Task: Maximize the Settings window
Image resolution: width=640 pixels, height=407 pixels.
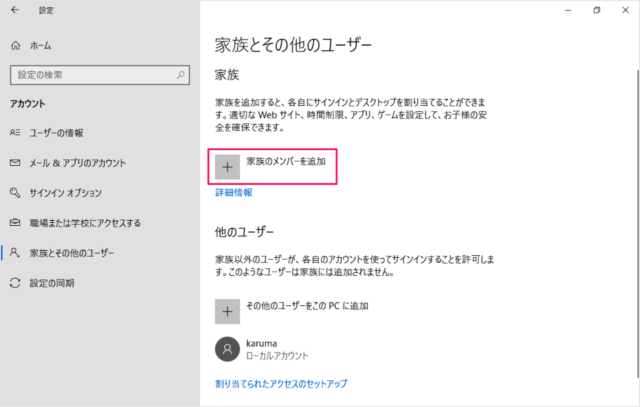Action: click(597, 10)
